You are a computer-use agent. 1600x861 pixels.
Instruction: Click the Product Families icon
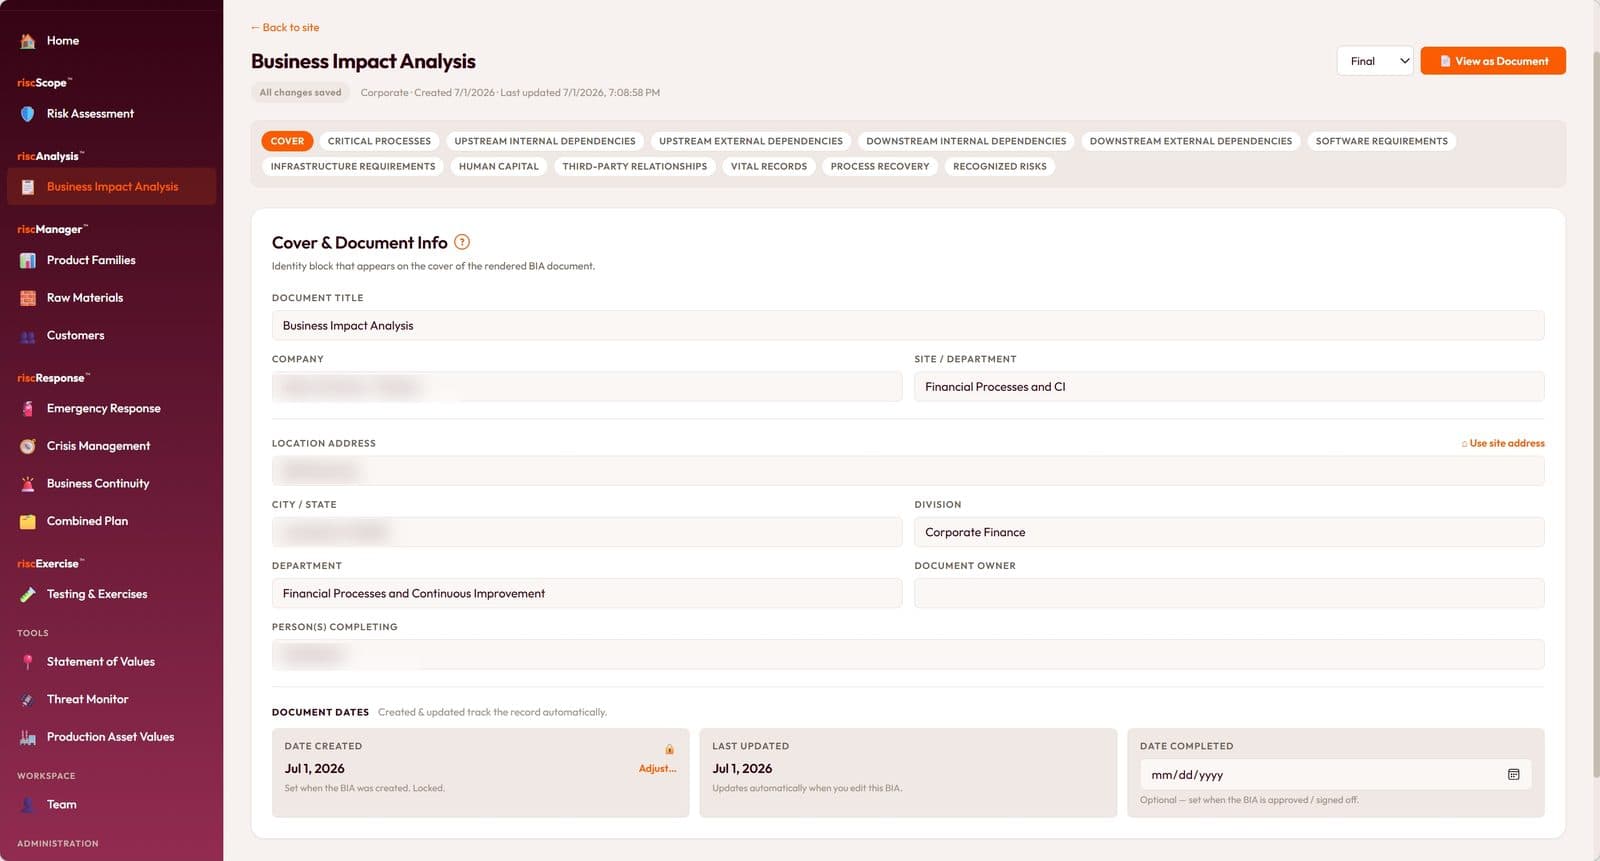pos(28,260)
